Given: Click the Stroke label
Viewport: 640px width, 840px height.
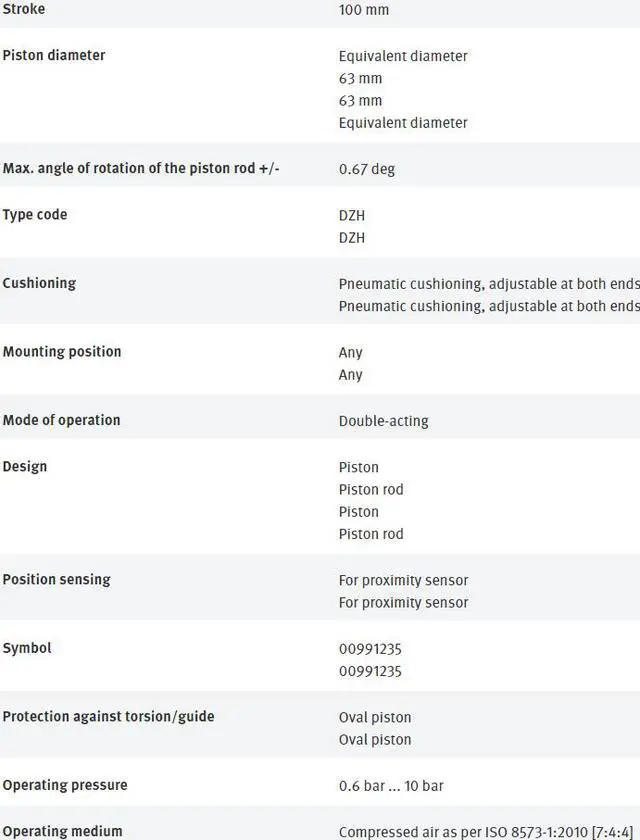Looking at the screenshot, I should (x=24, y=9).
